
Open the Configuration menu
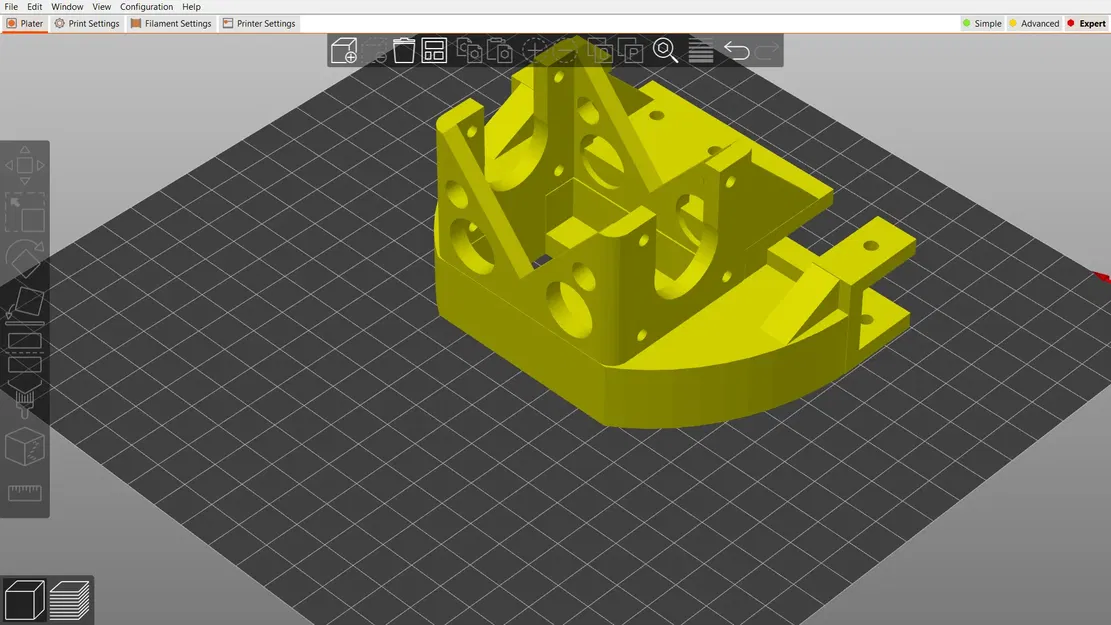pyautogui.click(x=146, y=6)
